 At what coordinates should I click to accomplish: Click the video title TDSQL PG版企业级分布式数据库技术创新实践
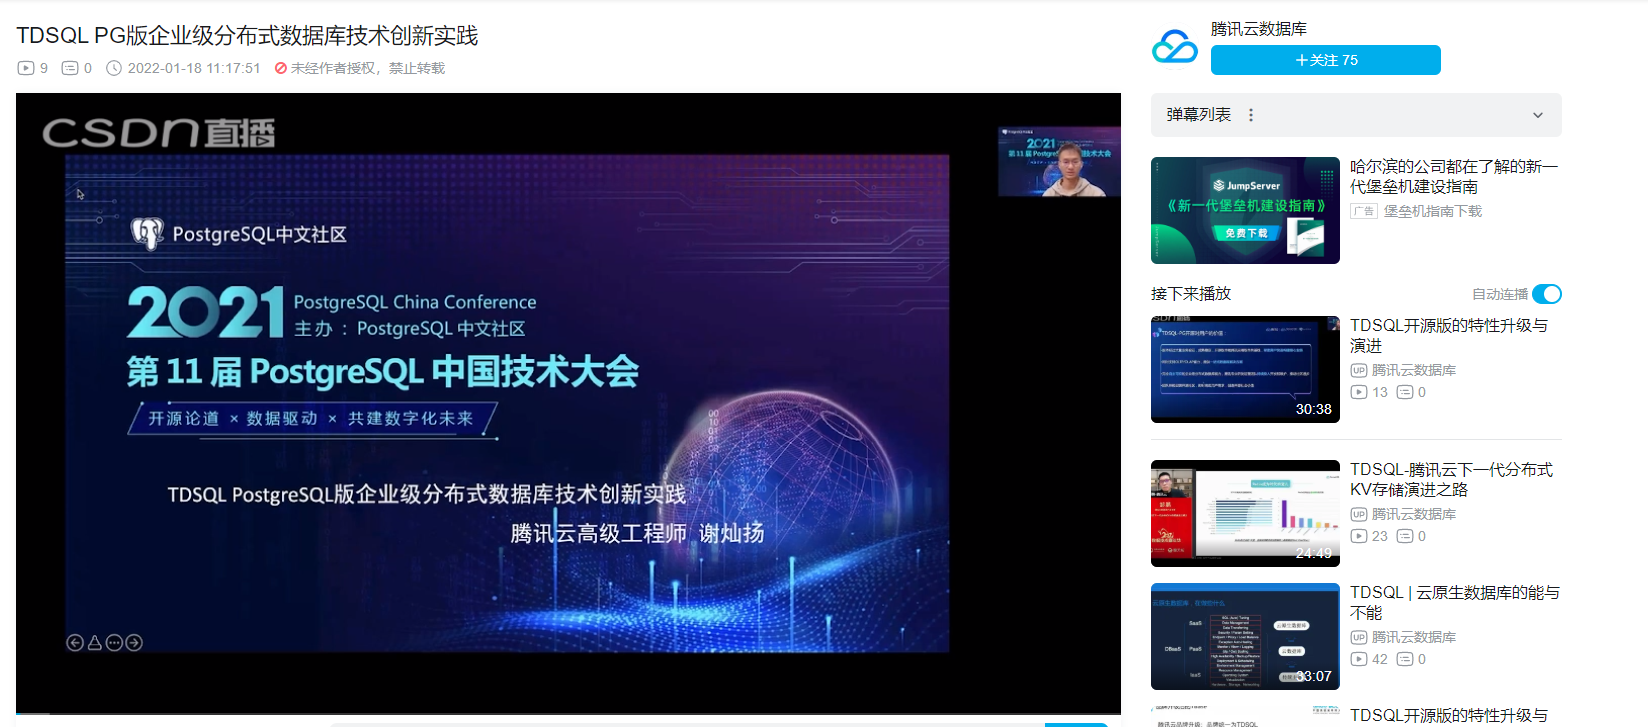pos(247,36)
